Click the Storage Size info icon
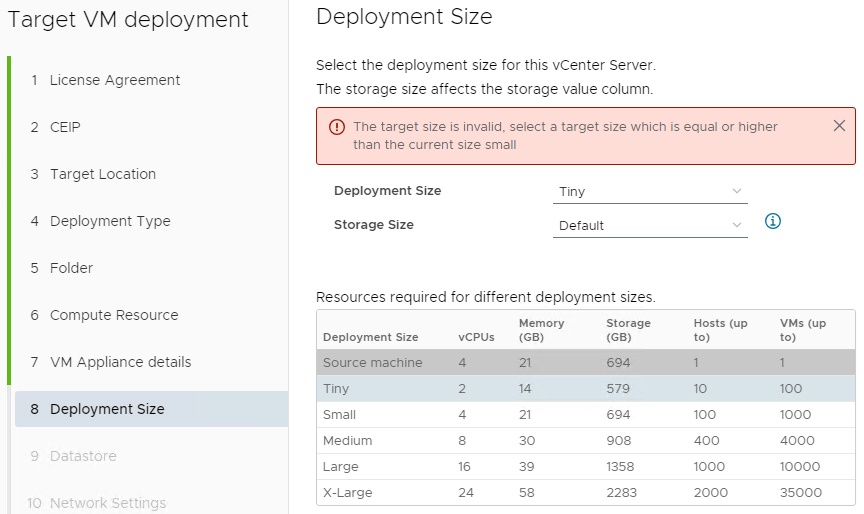This screenshot has height=514, width=864. click(x=773, y=221)
